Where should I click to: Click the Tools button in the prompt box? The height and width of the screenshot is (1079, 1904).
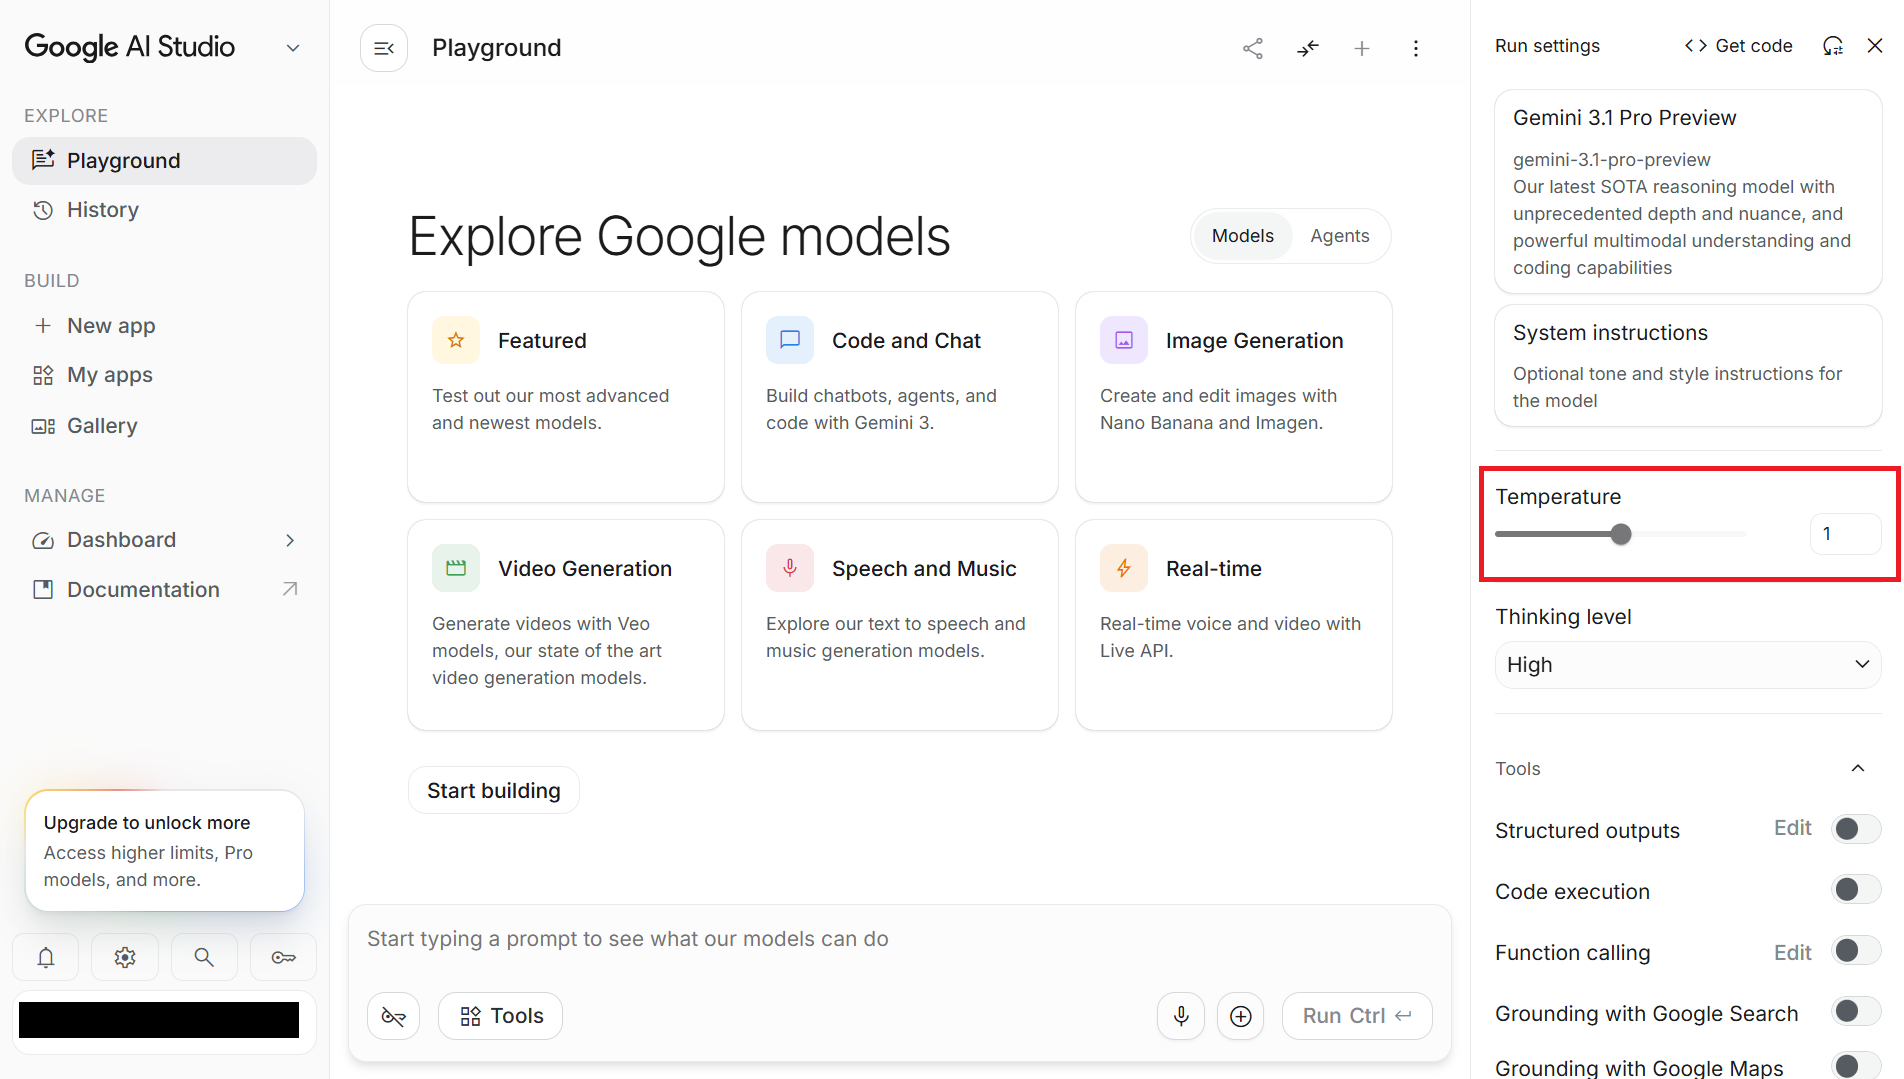coord(501,1016)
